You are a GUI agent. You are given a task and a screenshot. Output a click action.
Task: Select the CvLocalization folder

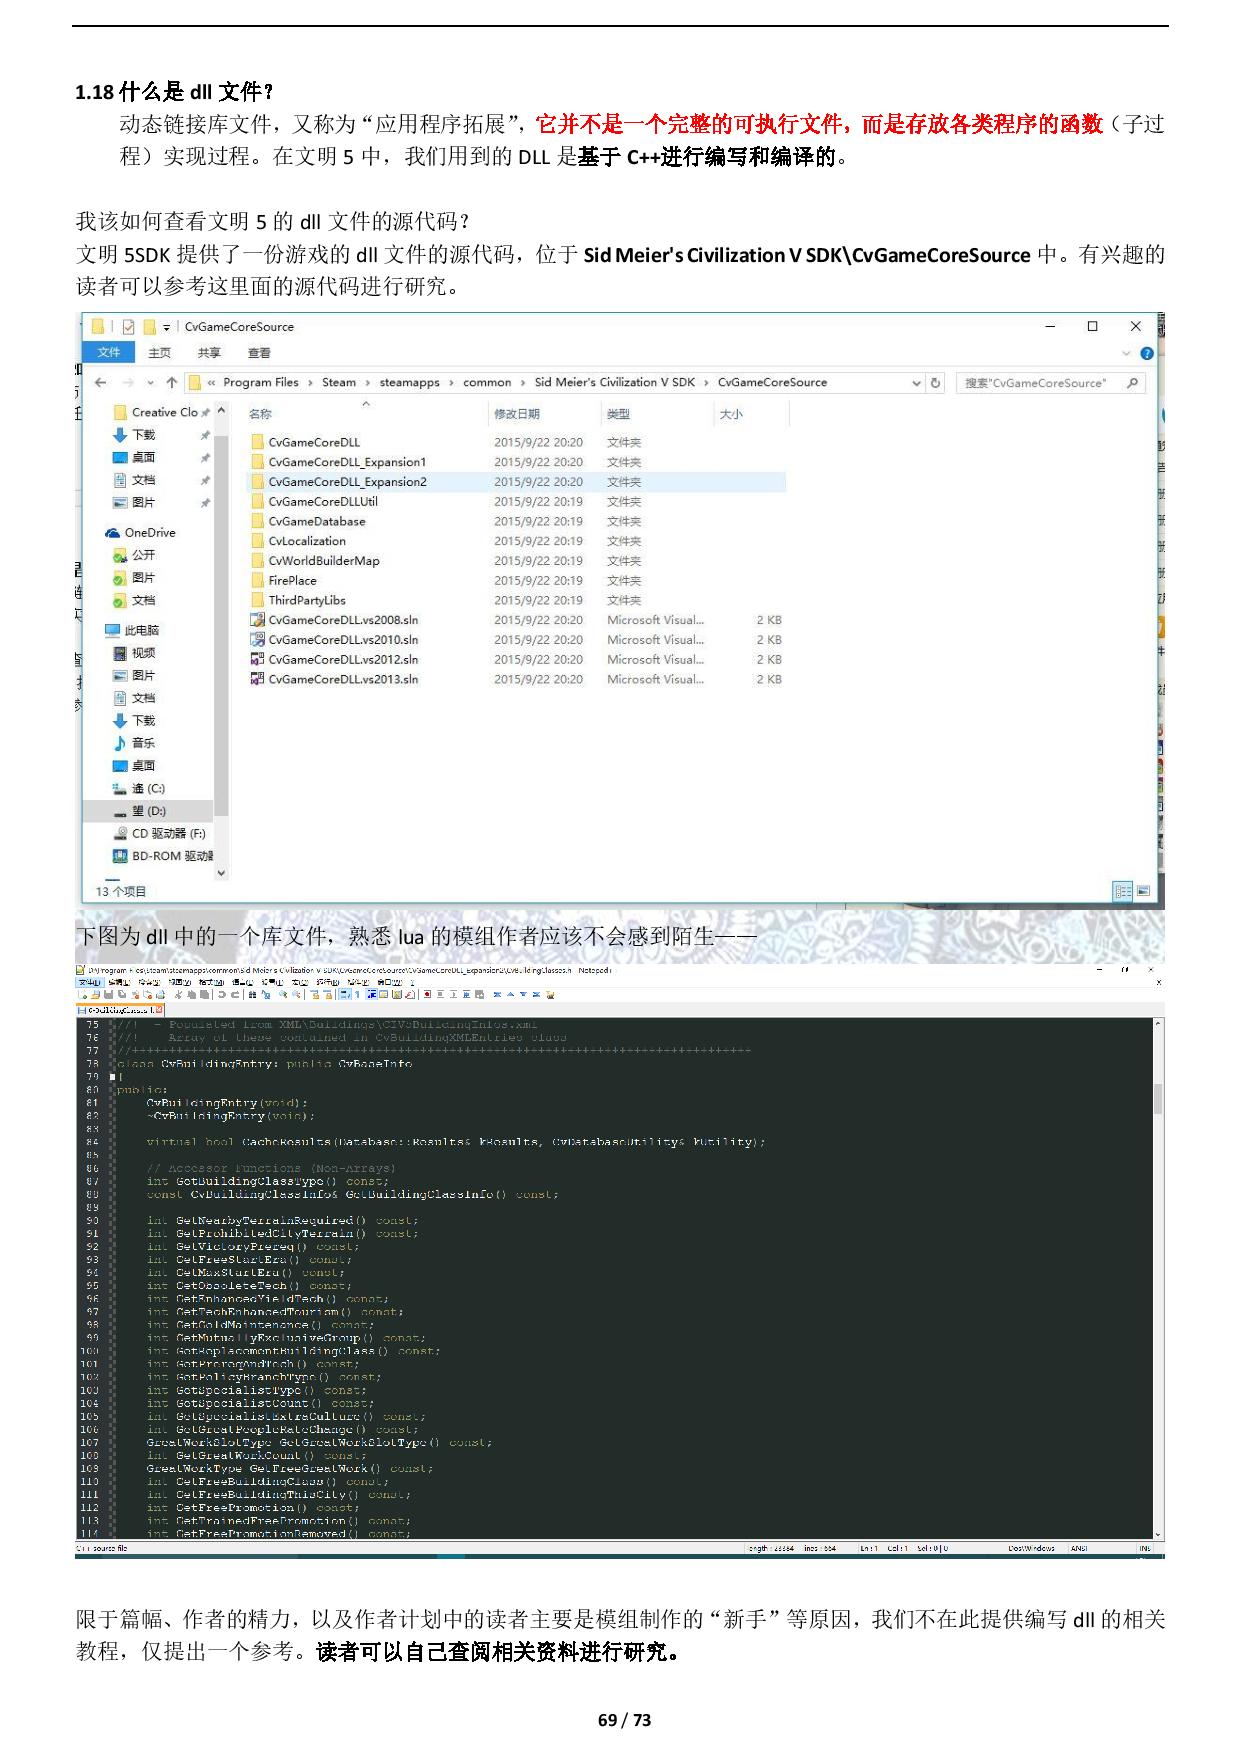pyautogui.click(x=307, y=541)
